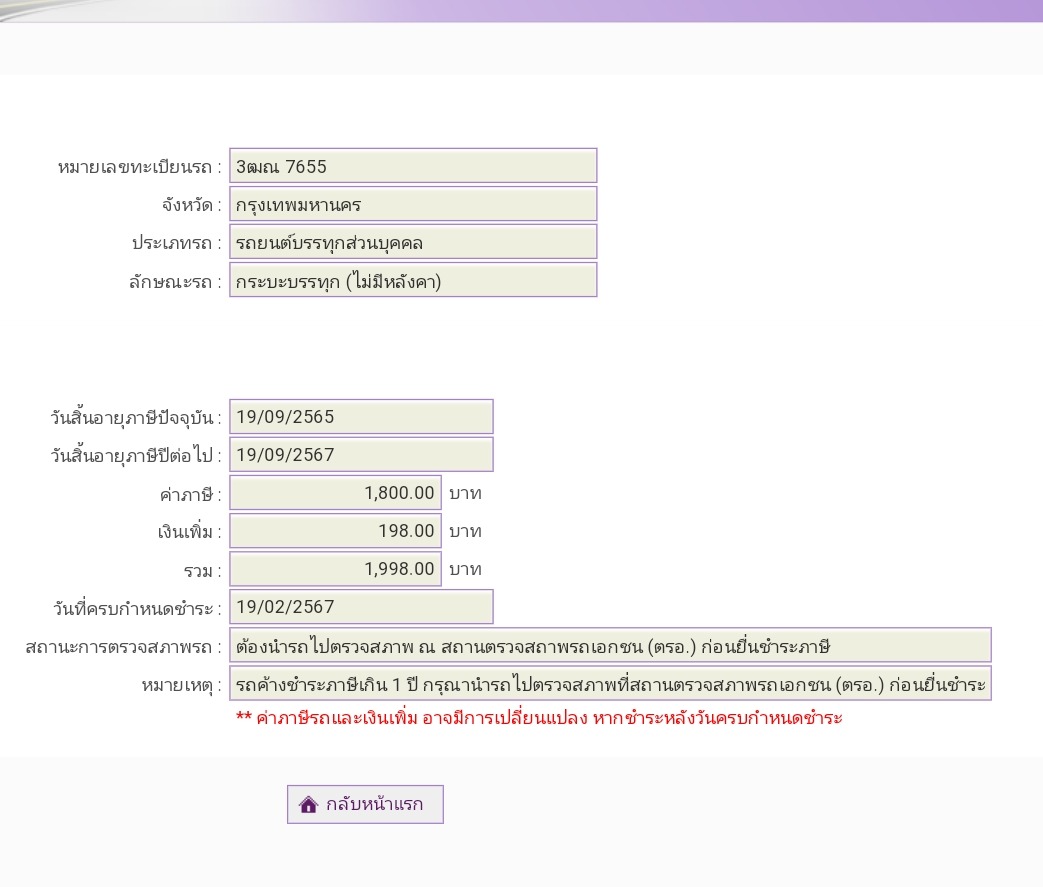Image resolution: width=1043 pixels, height=887 pixels.
Task: Click the label หมายเหตุ
Action: (x=181, y=685)
